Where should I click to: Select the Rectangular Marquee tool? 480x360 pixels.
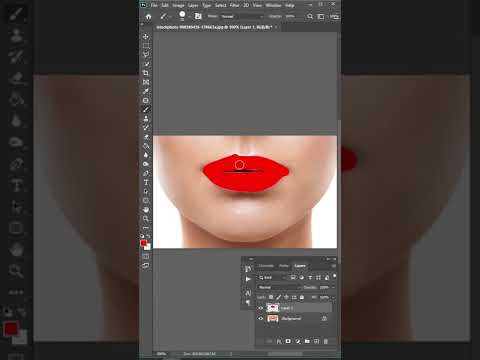click(146, 46)
